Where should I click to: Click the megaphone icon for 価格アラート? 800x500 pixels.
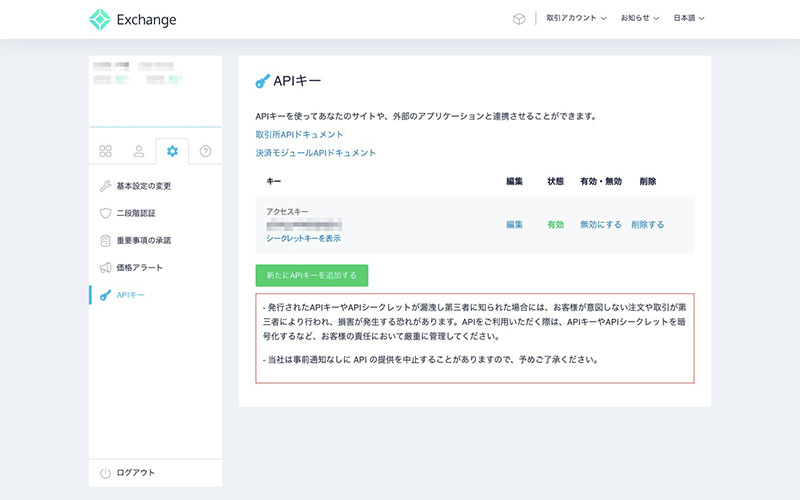[x=105, y=268]
